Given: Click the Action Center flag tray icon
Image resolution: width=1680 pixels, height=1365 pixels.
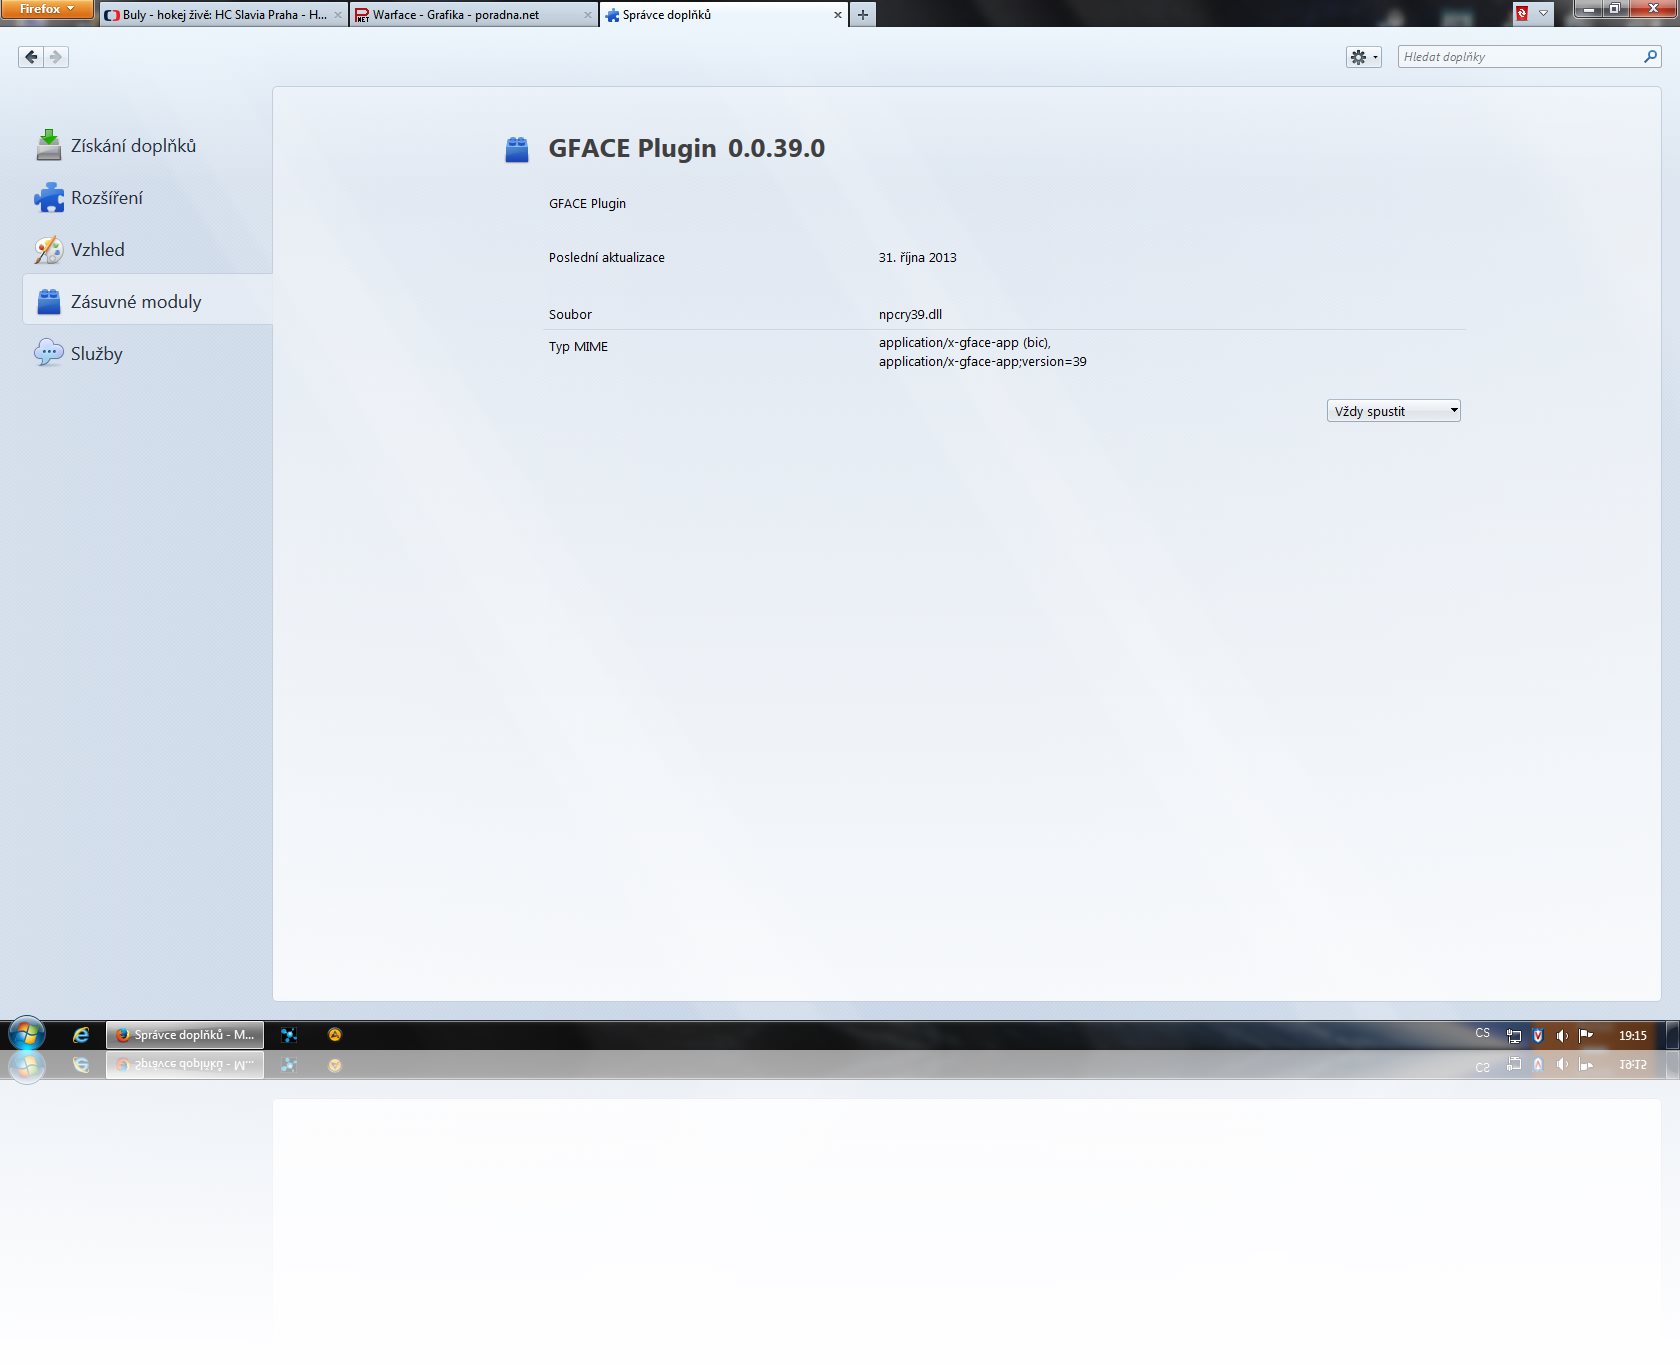Looking at the screenshot, I should coord(1586,1035).
